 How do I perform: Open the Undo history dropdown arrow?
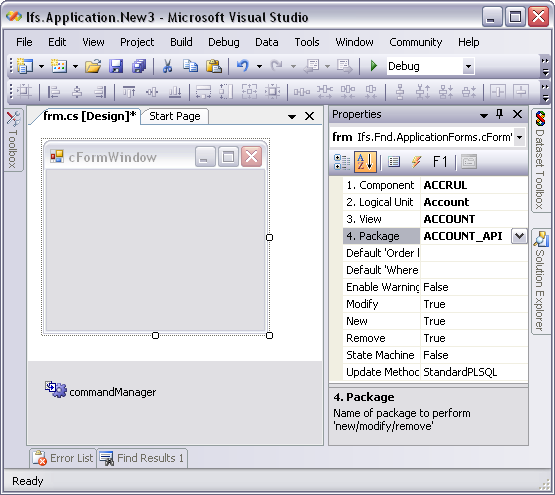point(259,66)
